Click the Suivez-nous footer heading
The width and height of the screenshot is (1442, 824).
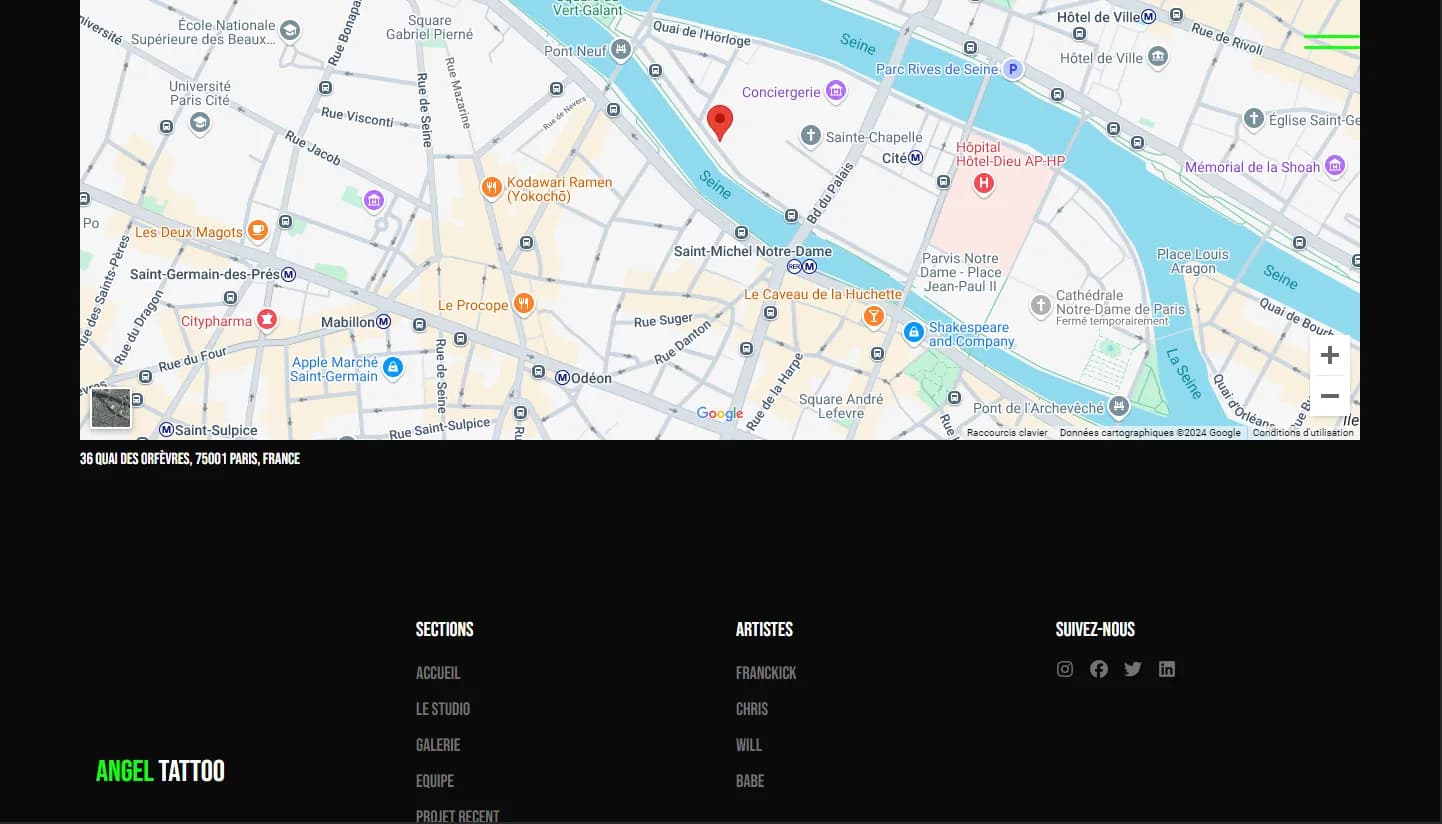[x=1096, y=629]
